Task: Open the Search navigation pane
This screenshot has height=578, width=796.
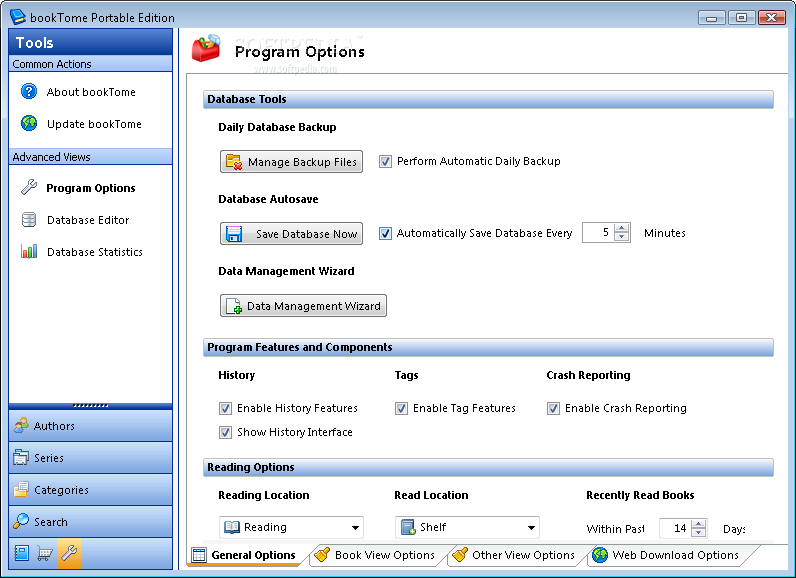Action: coord(90,522)
